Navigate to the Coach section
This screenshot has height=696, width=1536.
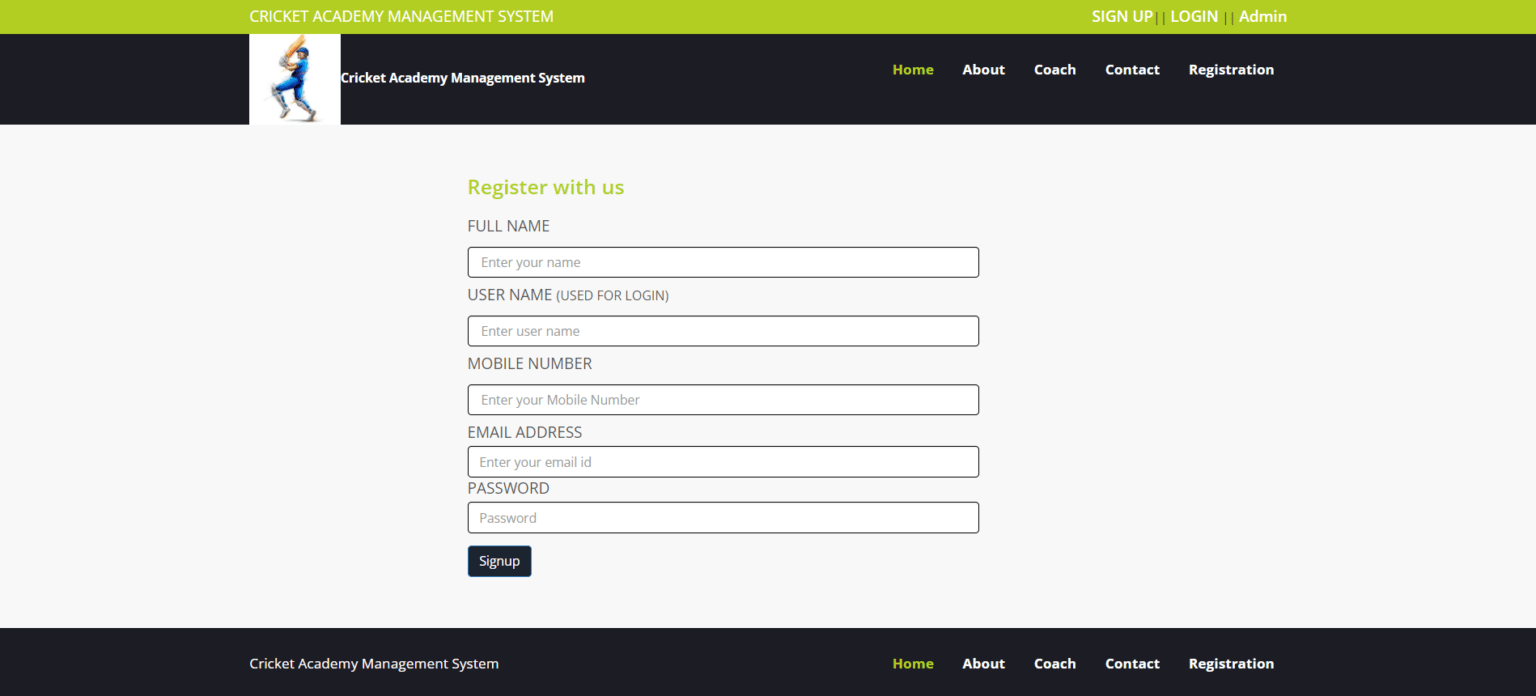tap(1055, 69)
